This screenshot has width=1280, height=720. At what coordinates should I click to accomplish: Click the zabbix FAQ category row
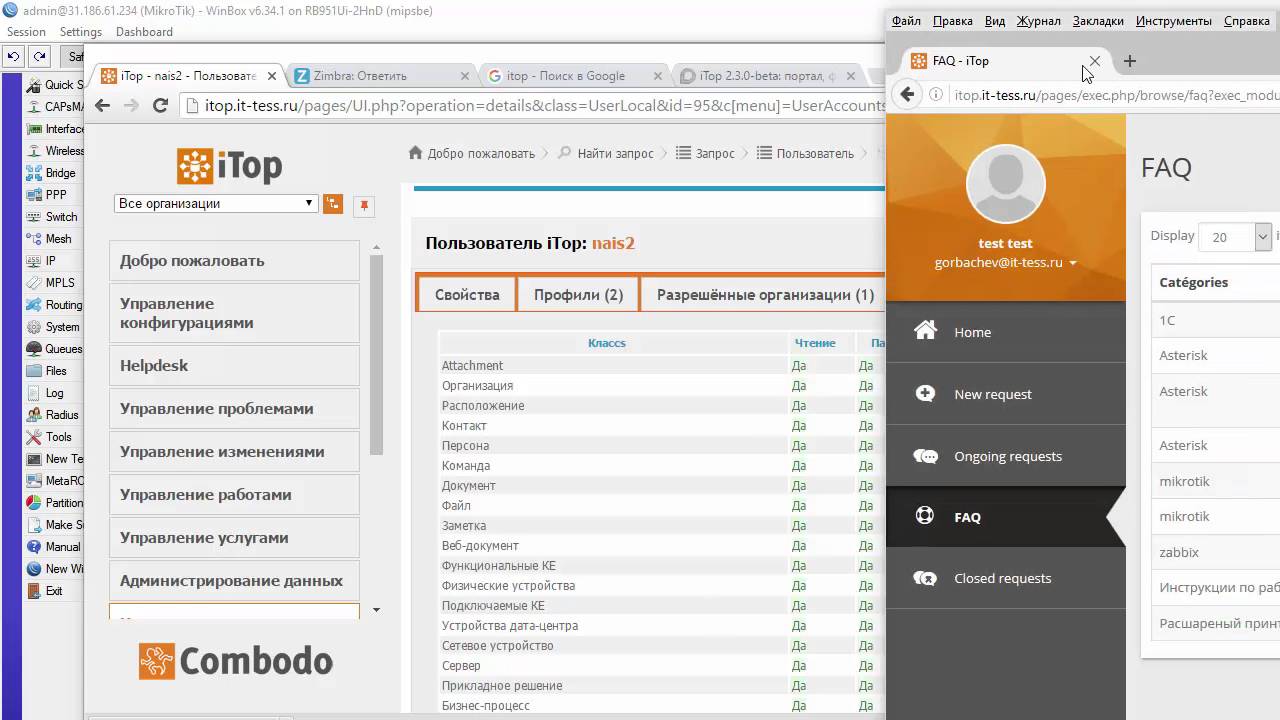click(x=1215, y=552)
